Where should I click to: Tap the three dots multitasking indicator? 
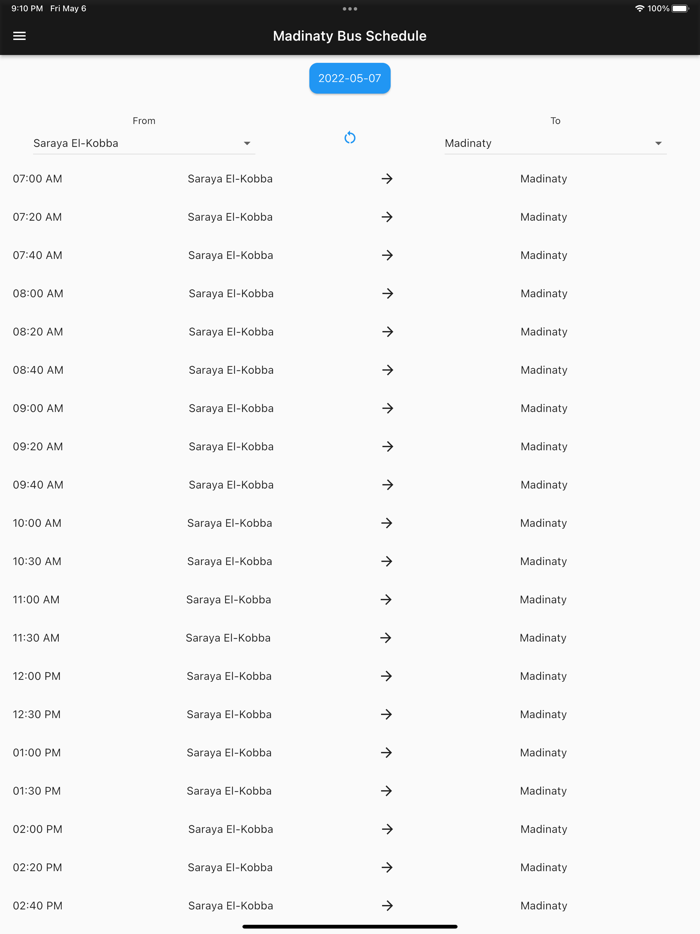350,8
